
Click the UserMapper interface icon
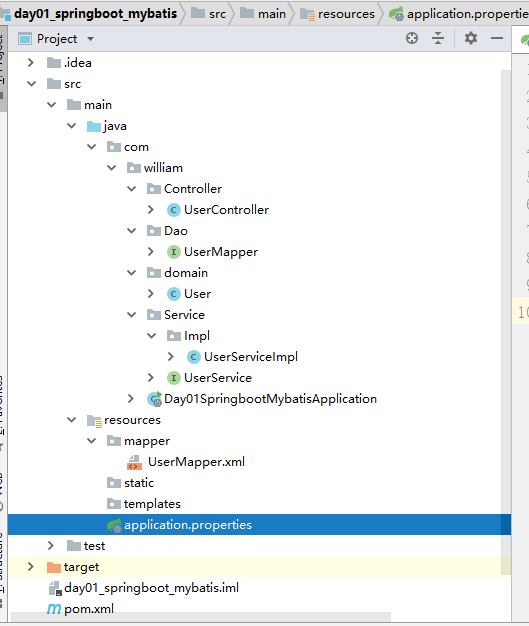[x=174, y=252]
